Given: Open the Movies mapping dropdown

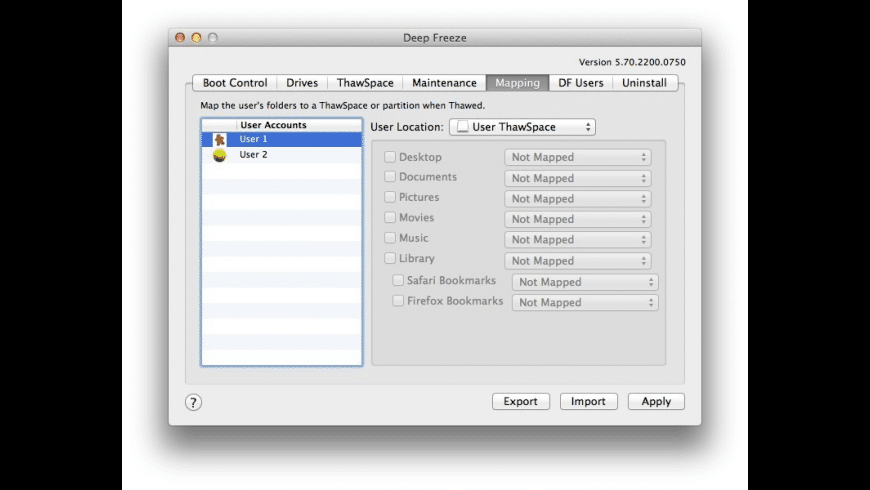Looking at the screenshot, I should click(578, 219).
